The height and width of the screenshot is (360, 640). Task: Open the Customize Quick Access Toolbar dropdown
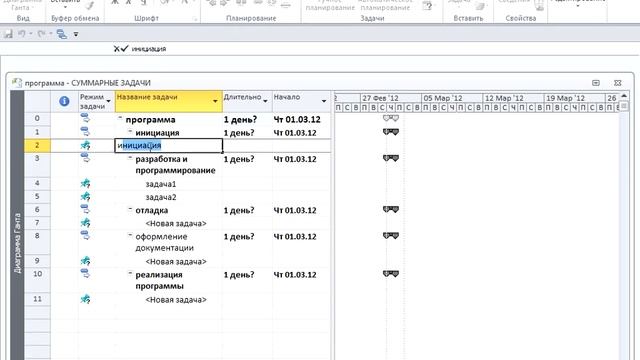coord(76,35)
